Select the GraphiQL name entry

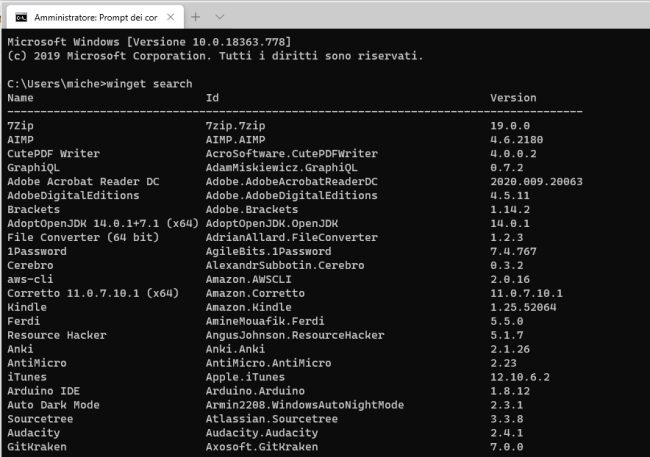(34, 168)
